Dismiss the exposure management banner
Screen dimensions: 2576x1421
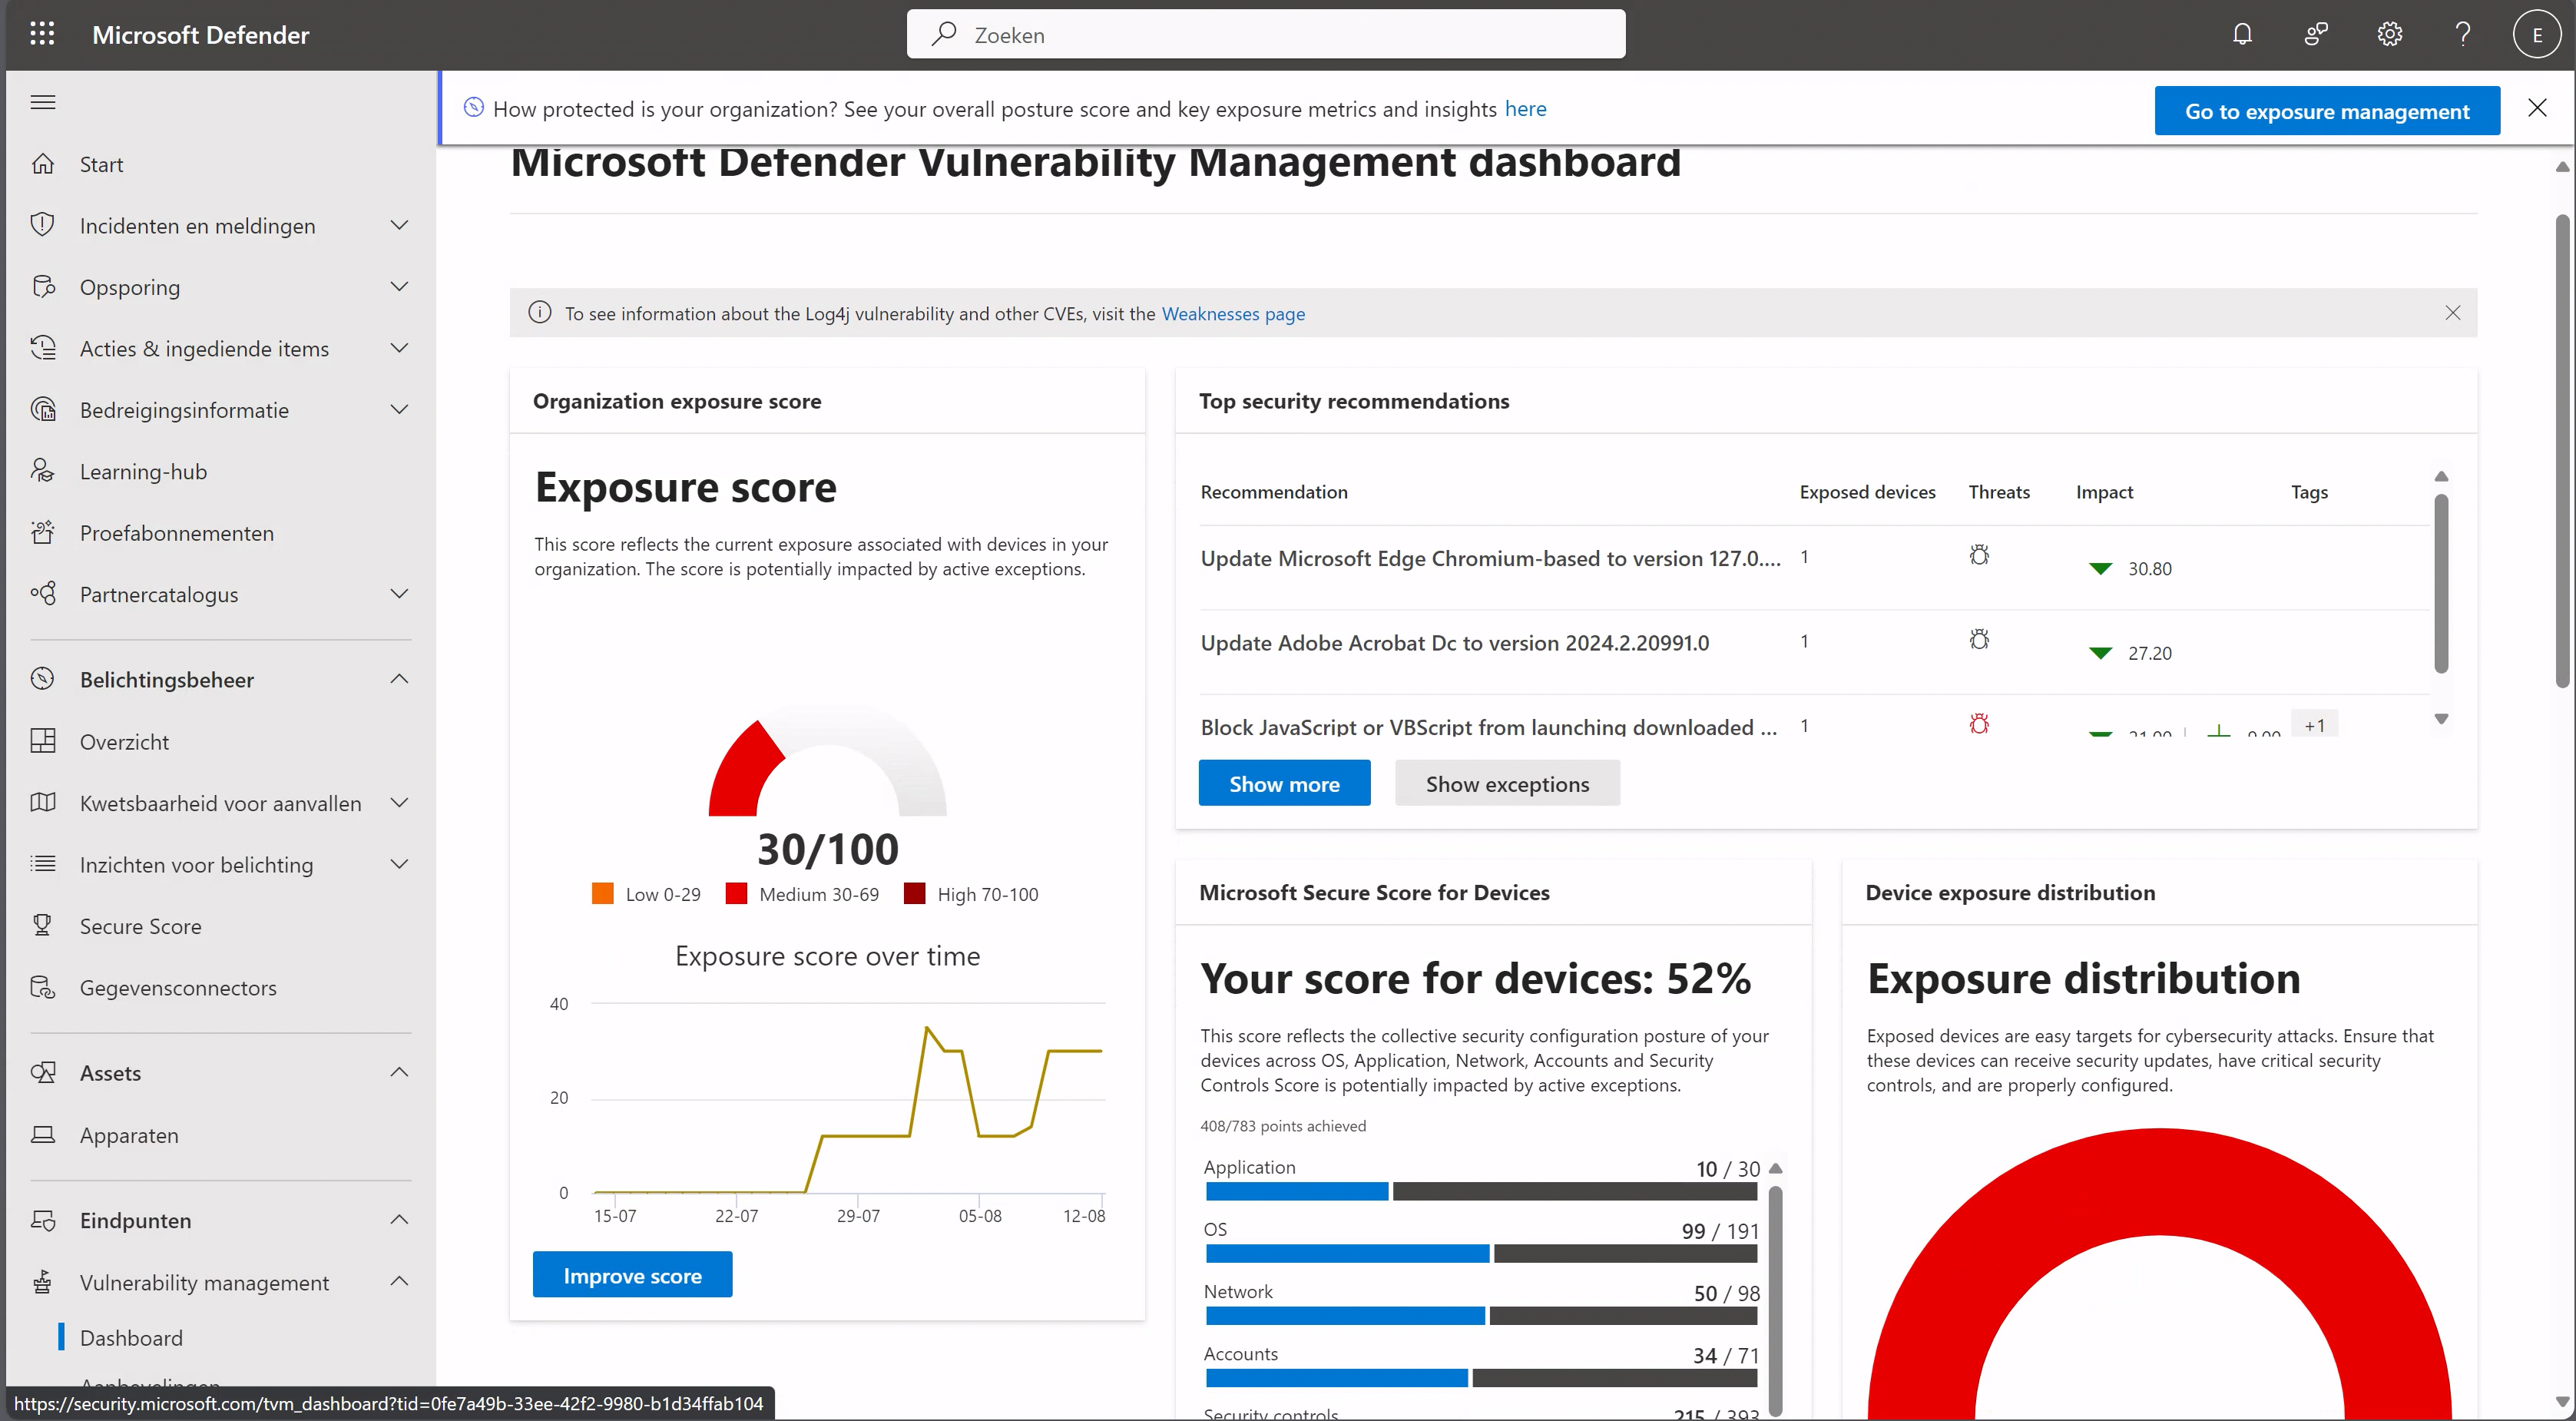[x=2537, y=108]
